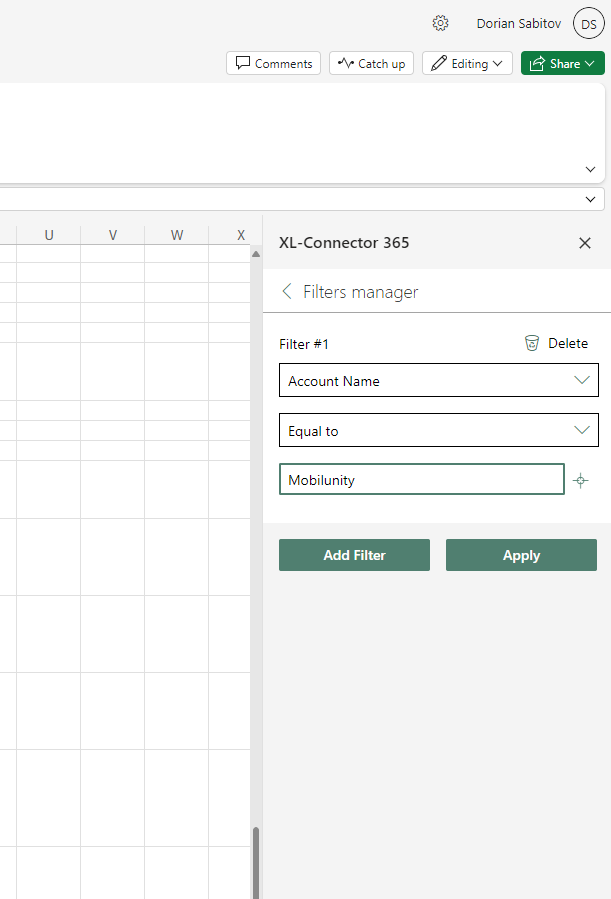Open the Comments pane
The width and height of the screenshot is (611, 899).
point(273,63)
